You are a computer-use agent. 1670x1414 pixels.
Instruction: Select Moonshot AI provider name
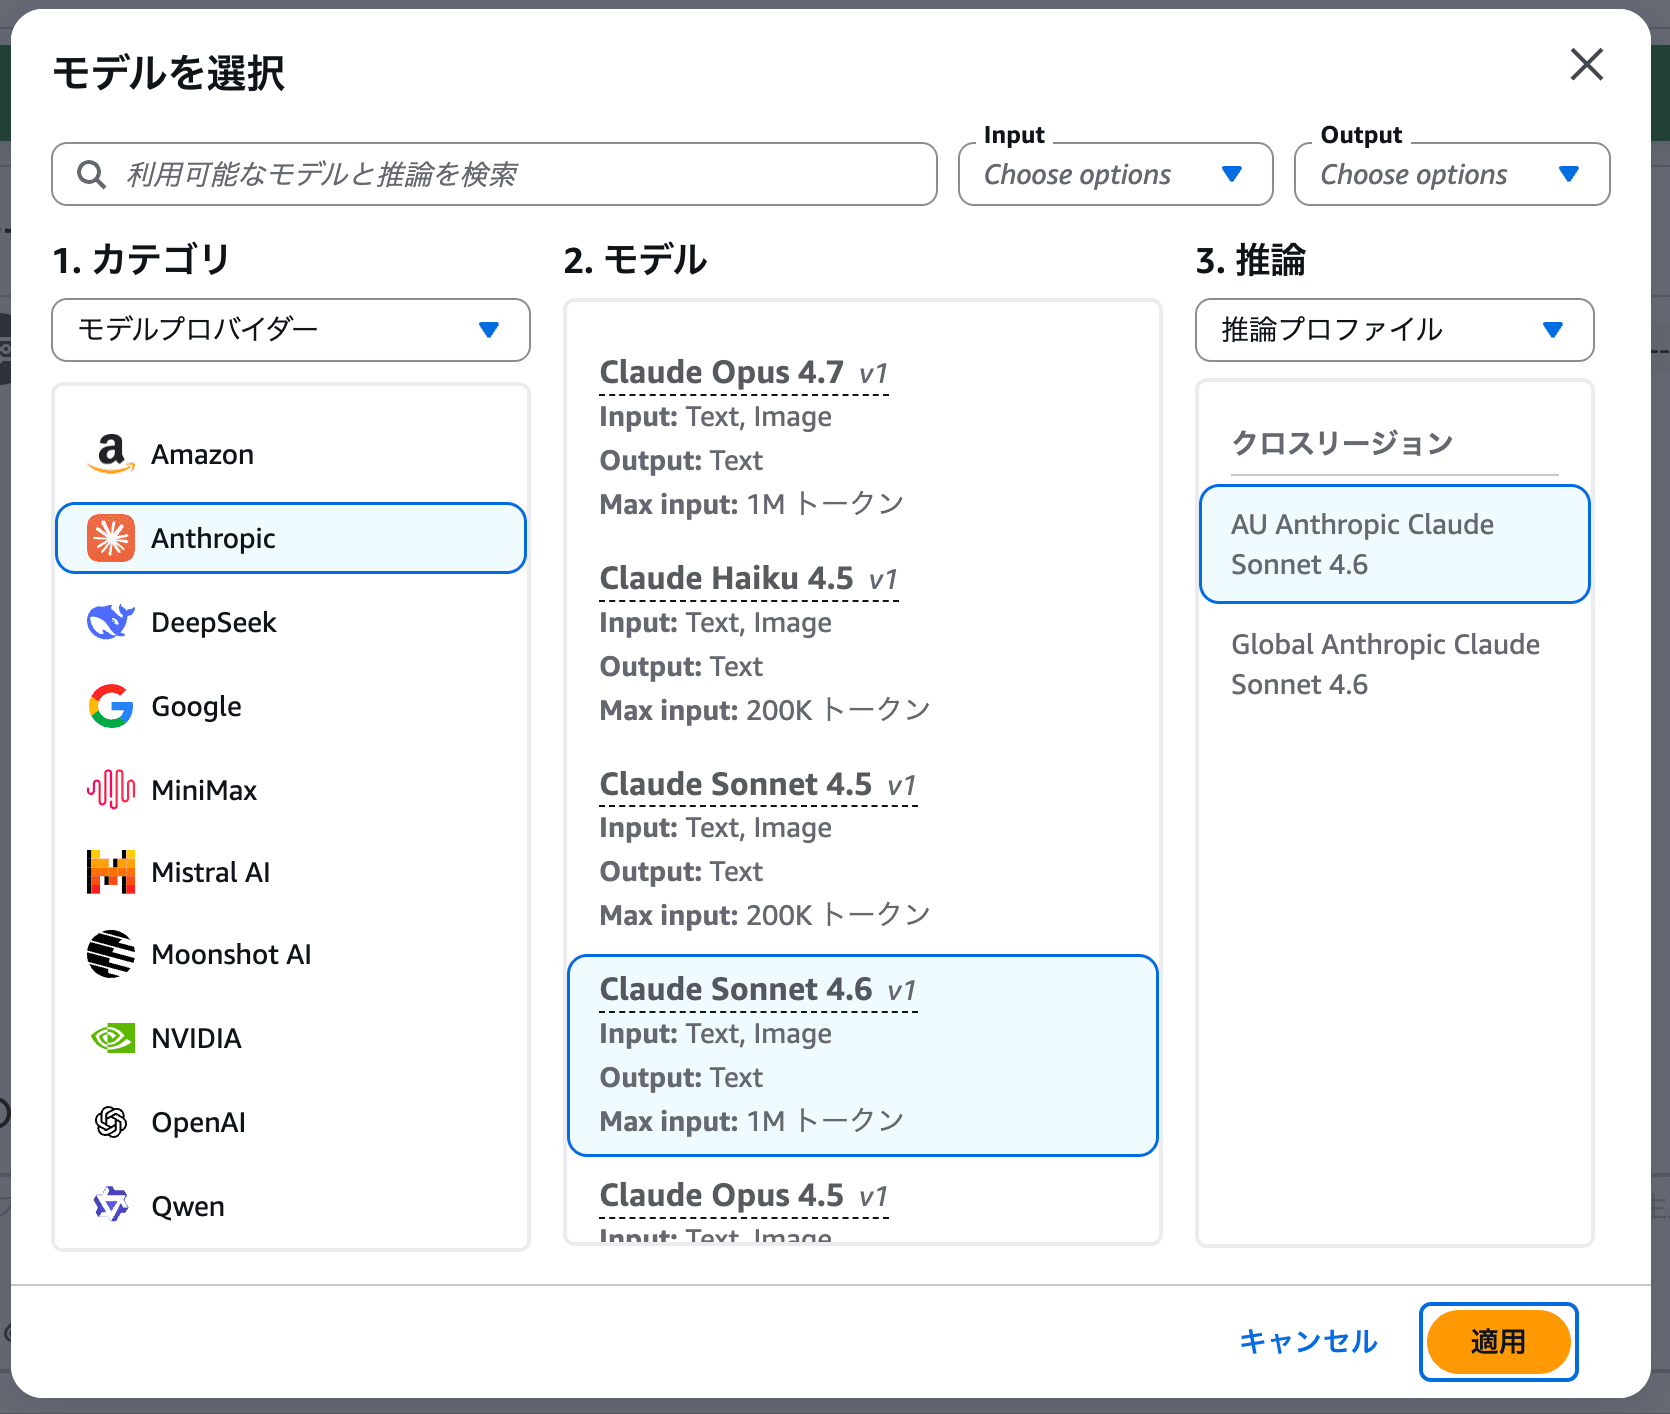click(231, 954)
